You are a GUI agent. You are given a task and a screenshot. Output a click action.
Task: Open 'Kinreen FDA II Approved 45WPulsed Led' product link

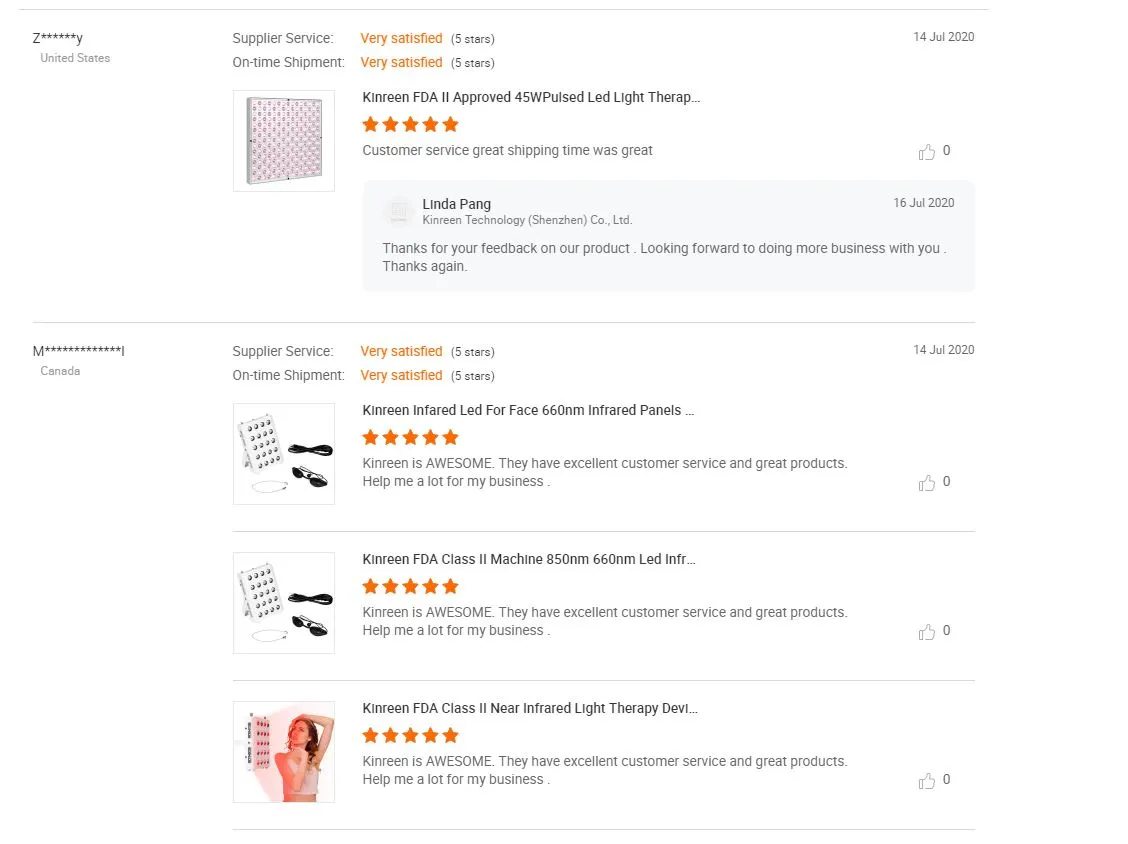click(x=531, y=97)
